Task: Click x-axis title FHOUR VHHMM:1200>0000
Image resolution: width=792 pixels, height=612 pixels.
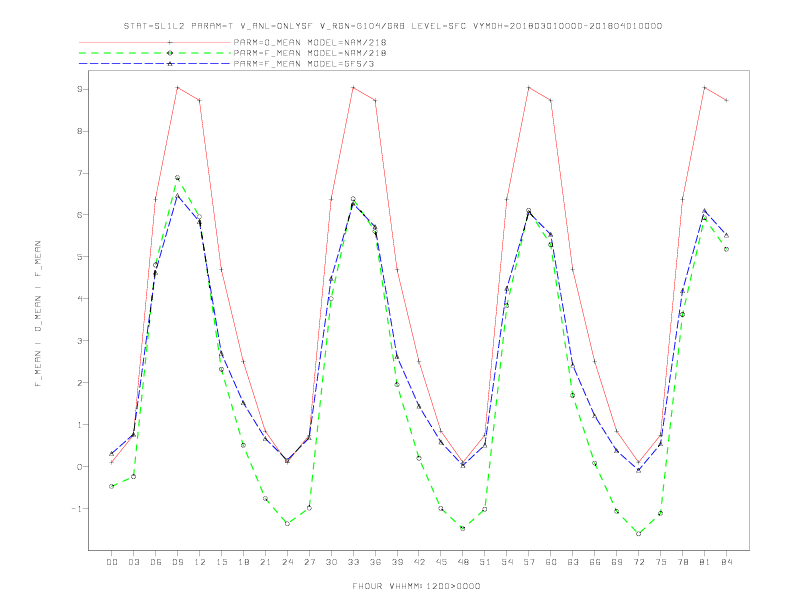Action: pyautogui.click(x=416, y=586)
